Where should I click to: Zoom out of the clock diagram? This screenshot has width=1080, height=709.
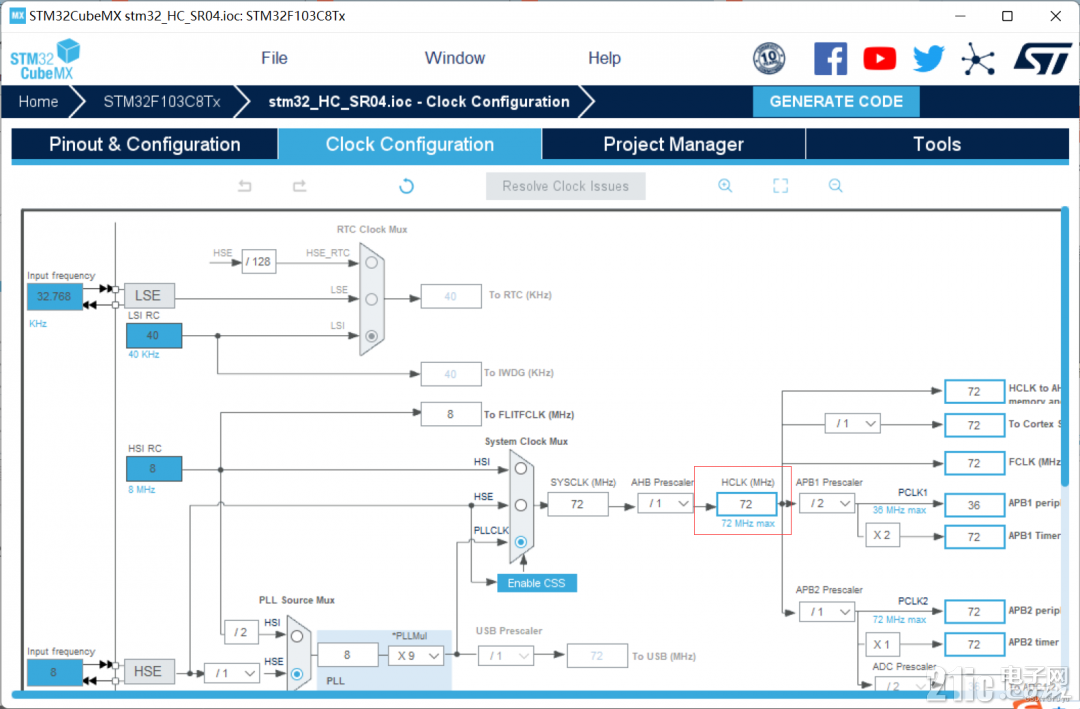(835, 186)
